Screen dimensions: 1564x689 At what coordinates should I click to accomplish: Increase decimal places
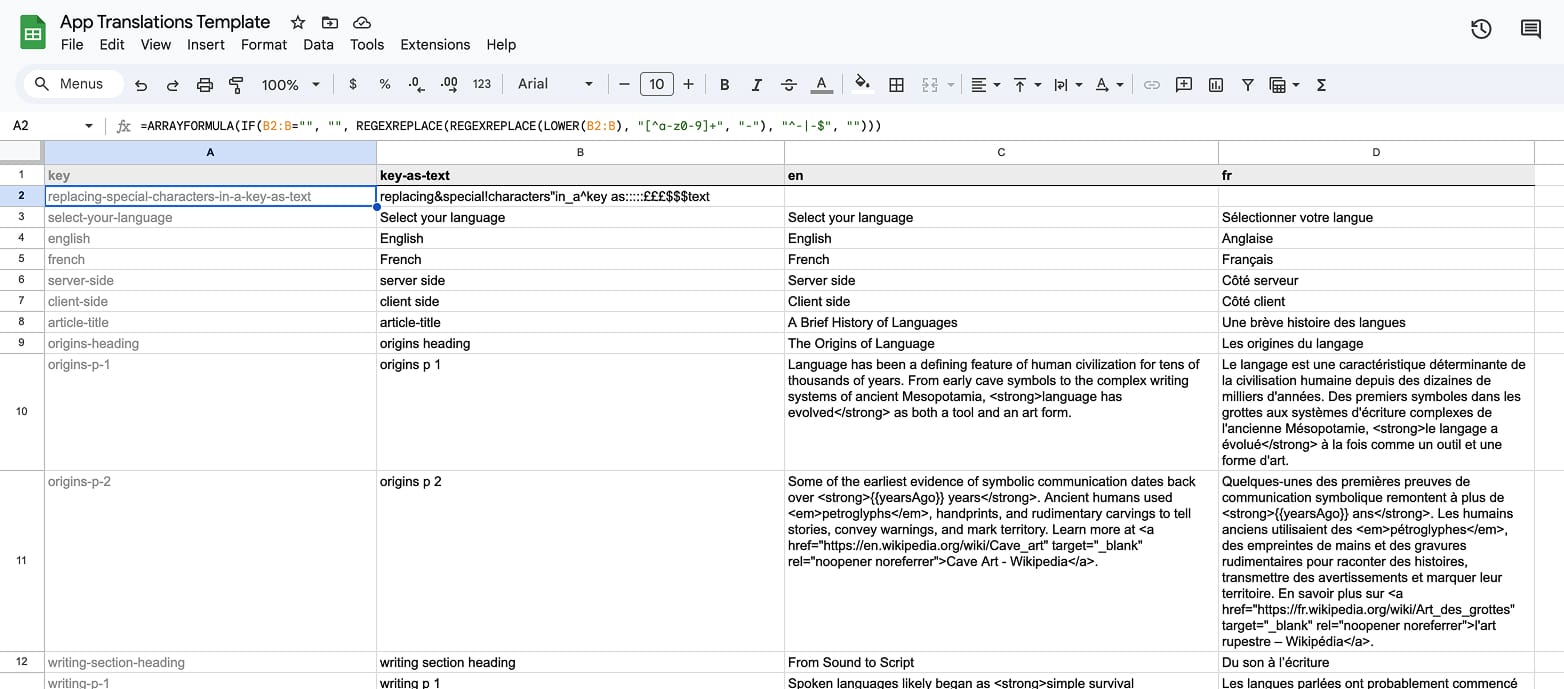pos(449,85)
